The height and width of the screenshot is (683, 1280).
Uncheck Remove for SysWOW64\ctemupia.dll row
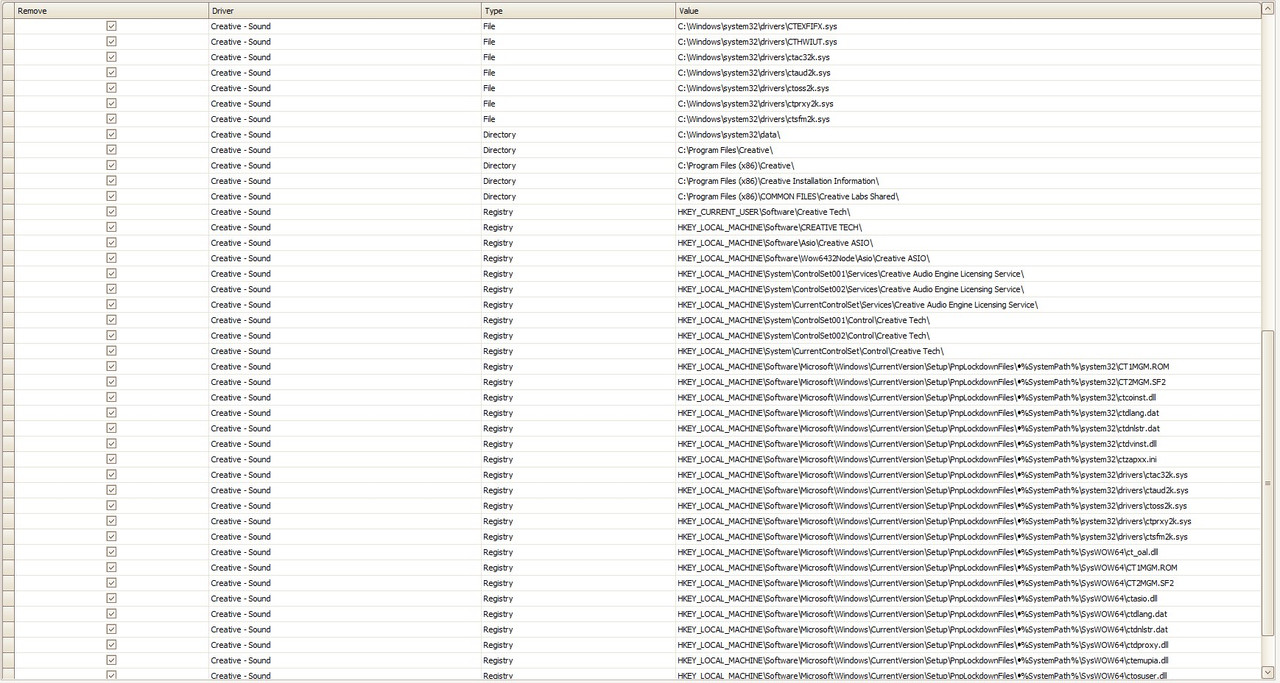click(111, 660)
